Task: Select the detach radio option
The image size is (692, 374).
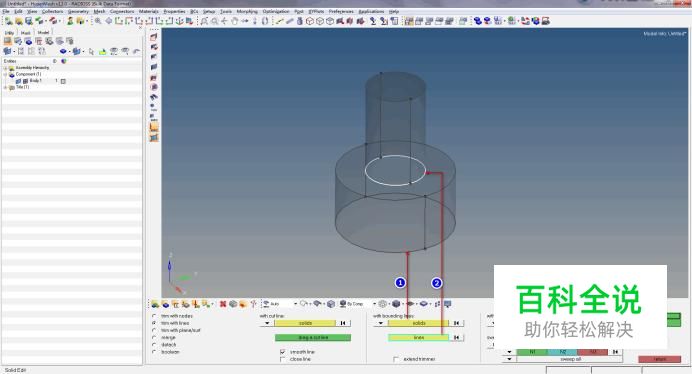Action: [x=154, y=344]
